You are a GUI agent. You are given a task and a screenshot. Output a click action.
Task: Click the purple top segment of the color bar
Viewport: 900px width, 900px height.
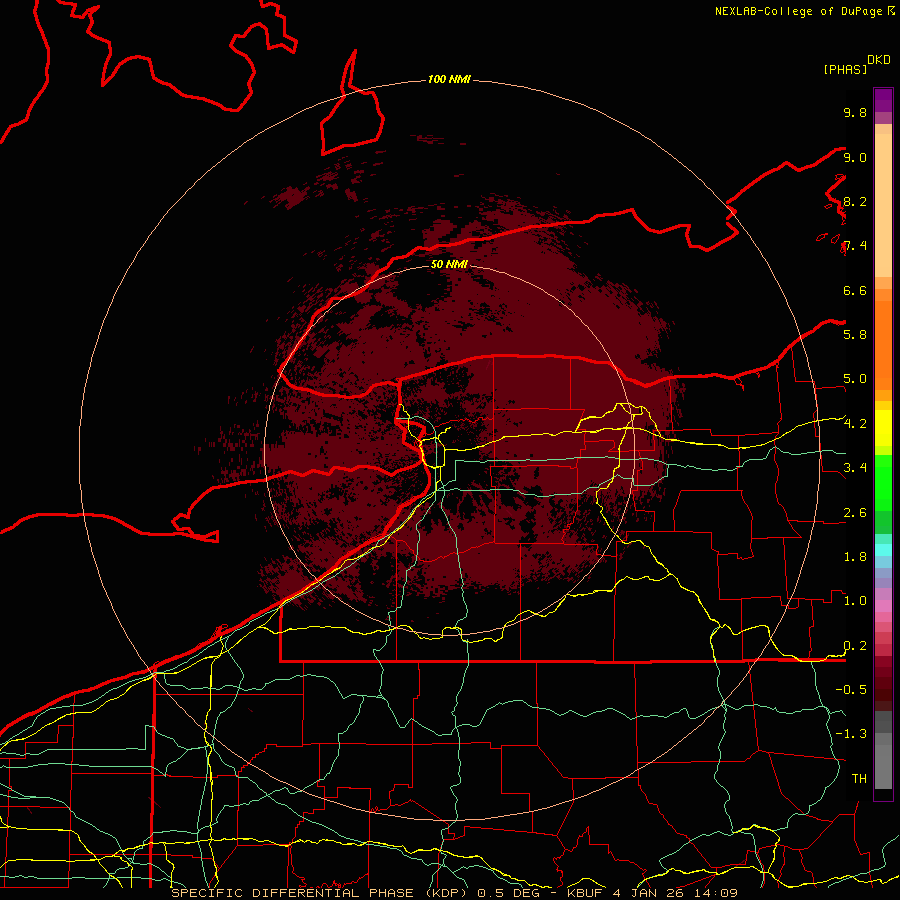click(x=883, y=100)
